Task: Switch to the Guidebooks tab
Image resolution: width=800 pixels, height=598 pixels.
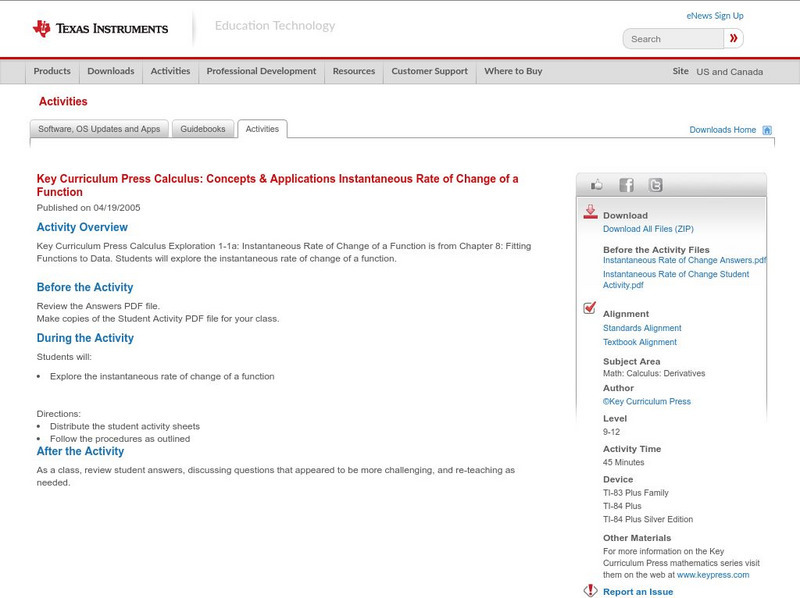Action: tap(203, 129)
